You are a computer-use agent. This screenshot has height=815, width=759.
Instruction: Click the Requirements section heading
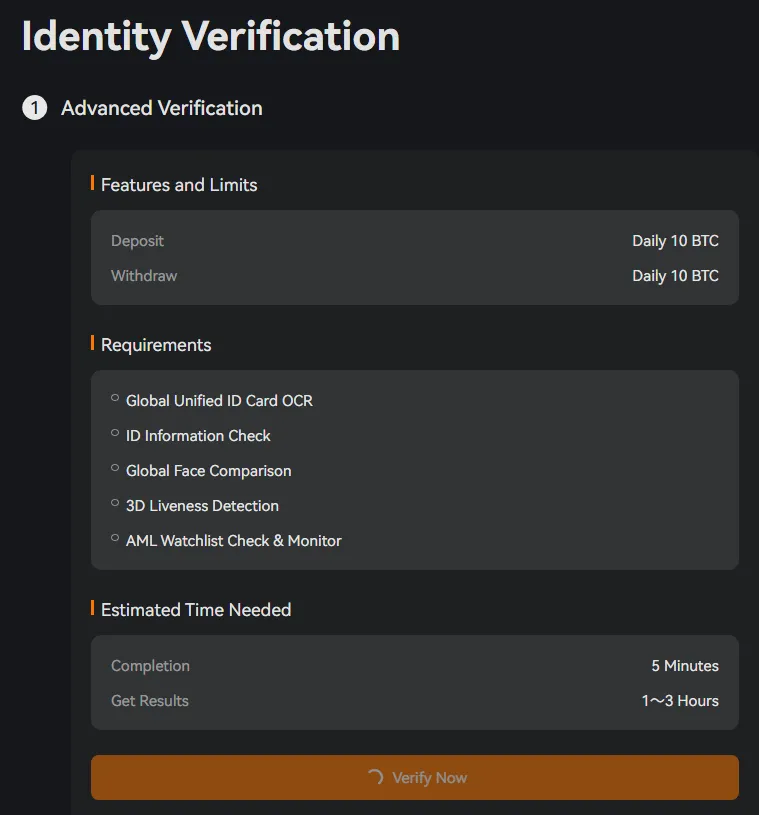coord(156,345)
